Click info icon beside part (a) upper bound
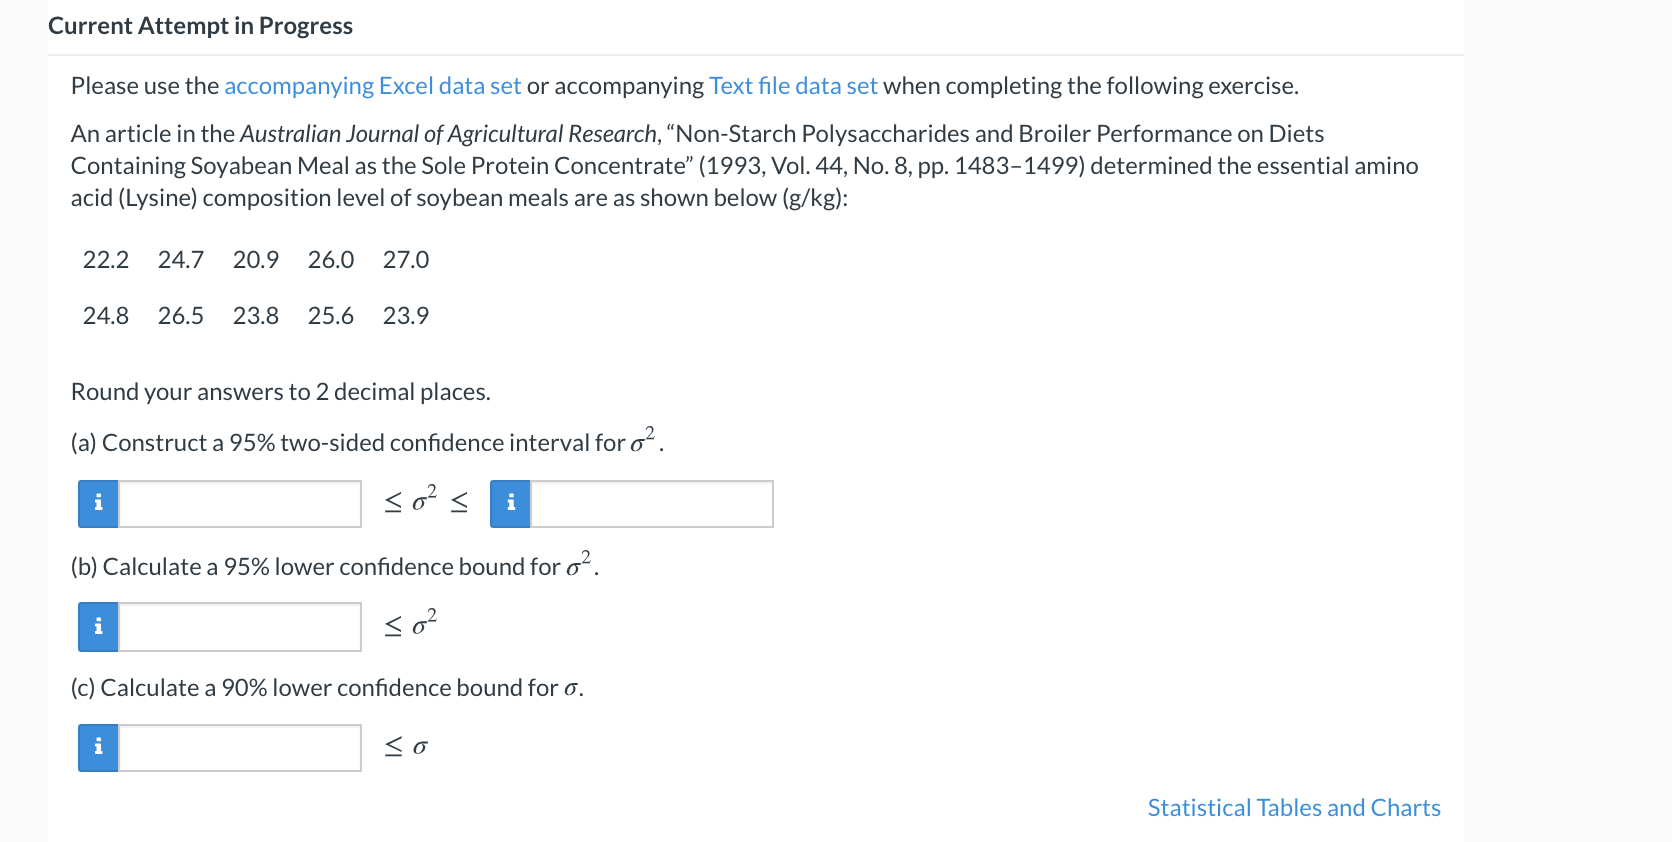Image resolution: width=1672 pixels, height=842 pixels. (510, 503)
